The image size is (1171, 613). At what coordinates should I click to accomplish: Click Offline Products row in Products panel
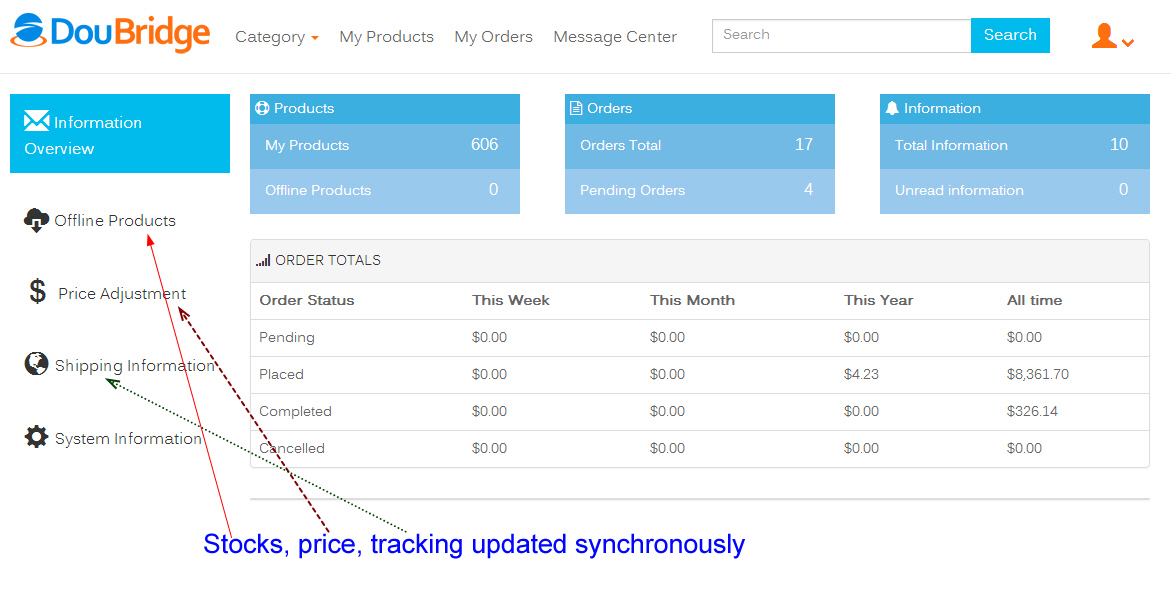tap(385, 191)
